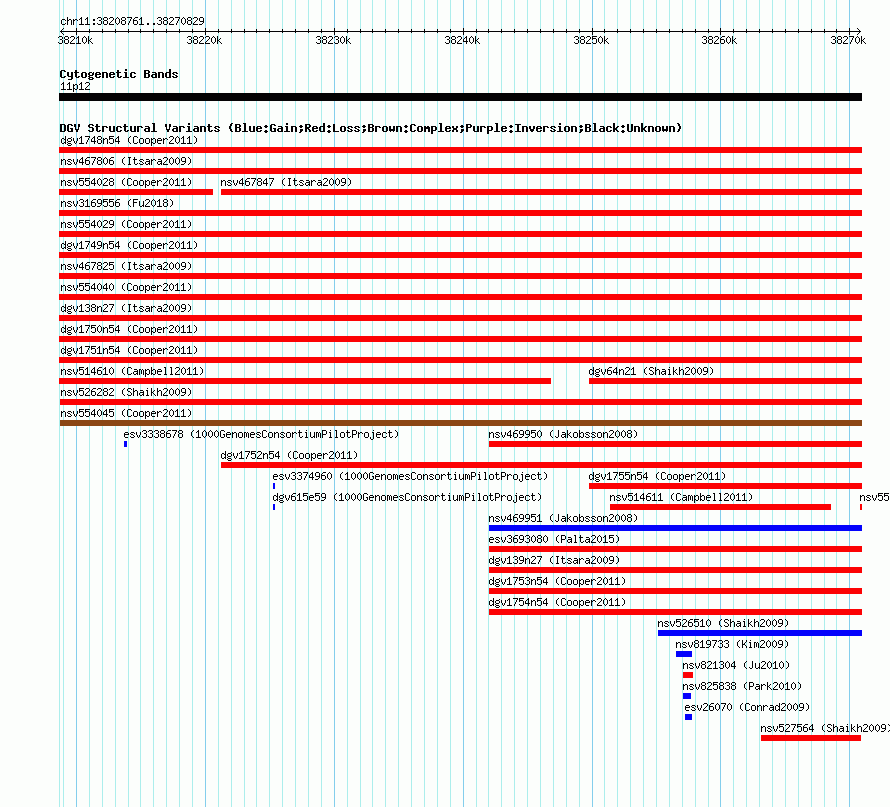Click the chr11:38208761..38270829 coordinate label
Image resolution: width=890 pixels, height=807 pixels.
(132, 21)
